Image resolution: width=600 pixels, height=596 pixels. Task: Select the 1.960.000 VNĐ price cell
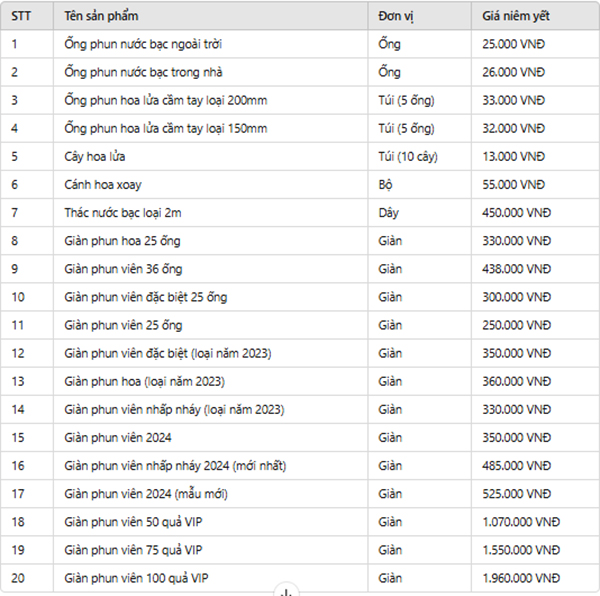pyautogui.click(x=520, y=578)
